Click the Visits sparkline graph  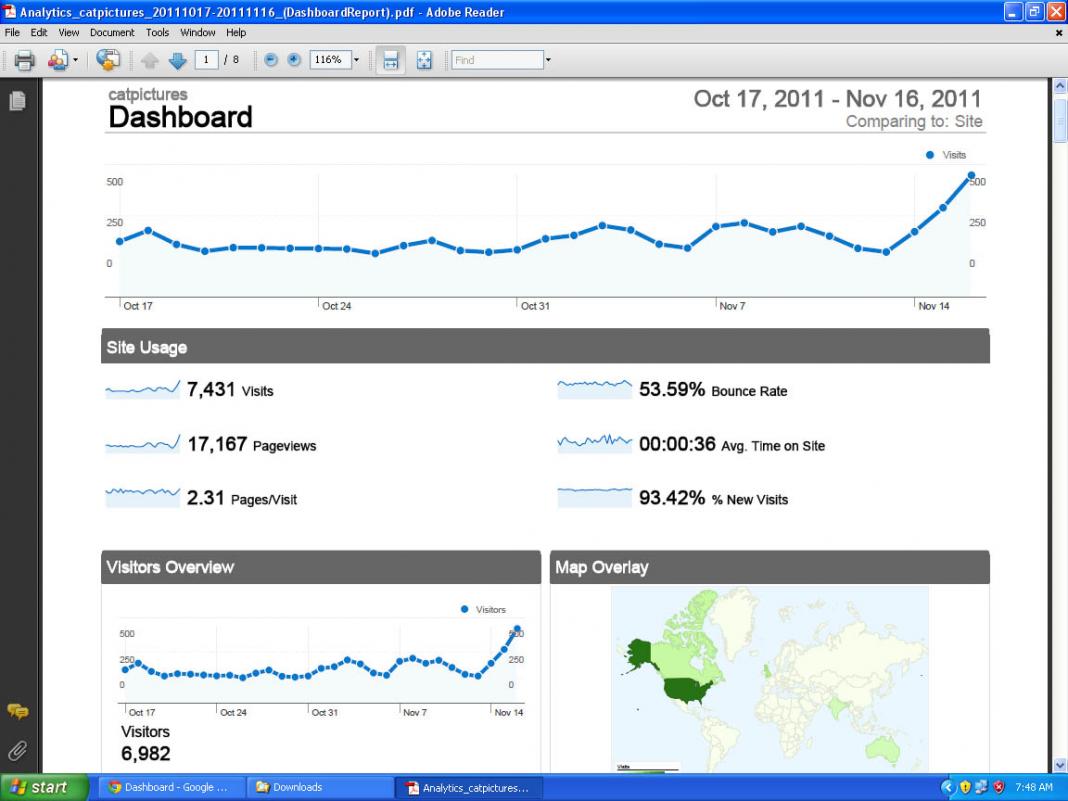143,389
